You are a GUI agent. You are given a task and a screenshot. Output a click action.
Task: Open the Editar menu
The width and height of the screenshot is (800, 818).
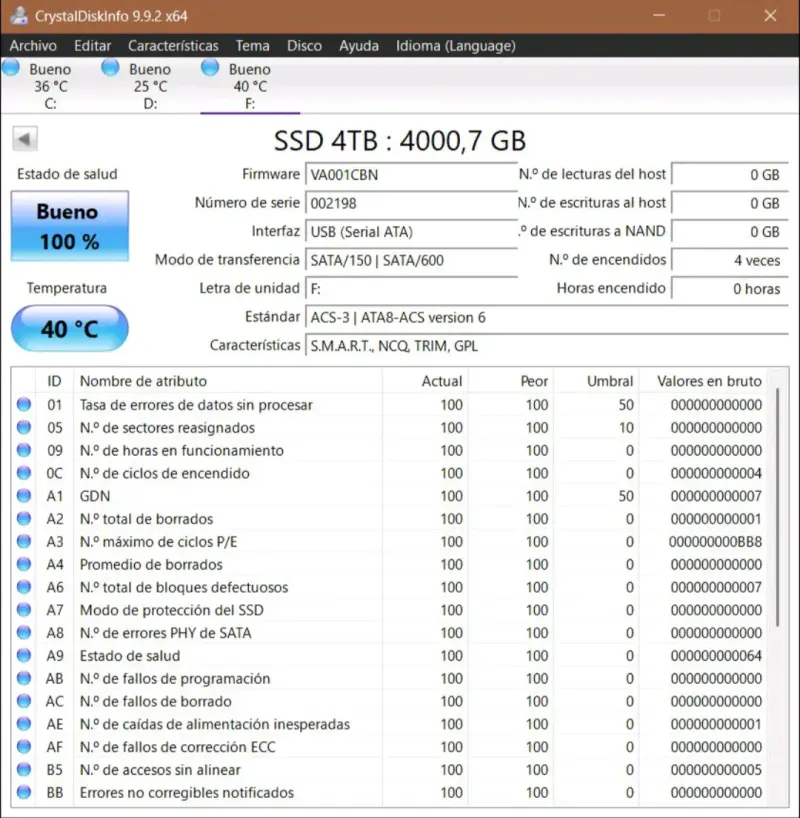[92, 46]
